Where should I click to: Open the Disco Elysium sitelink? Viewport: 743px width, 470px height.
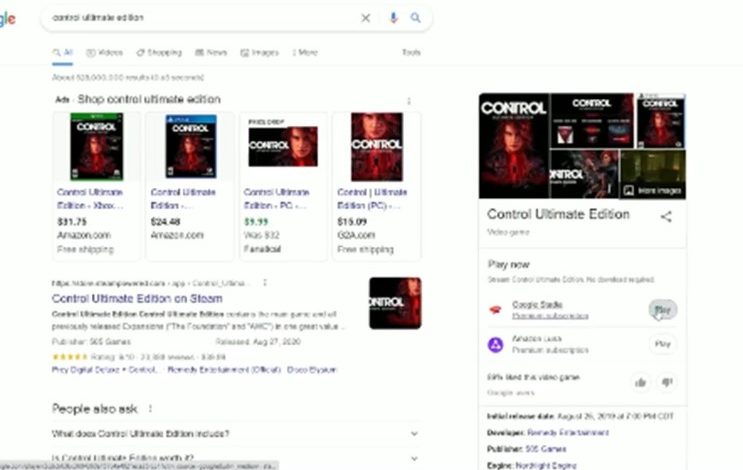point(312,370)
